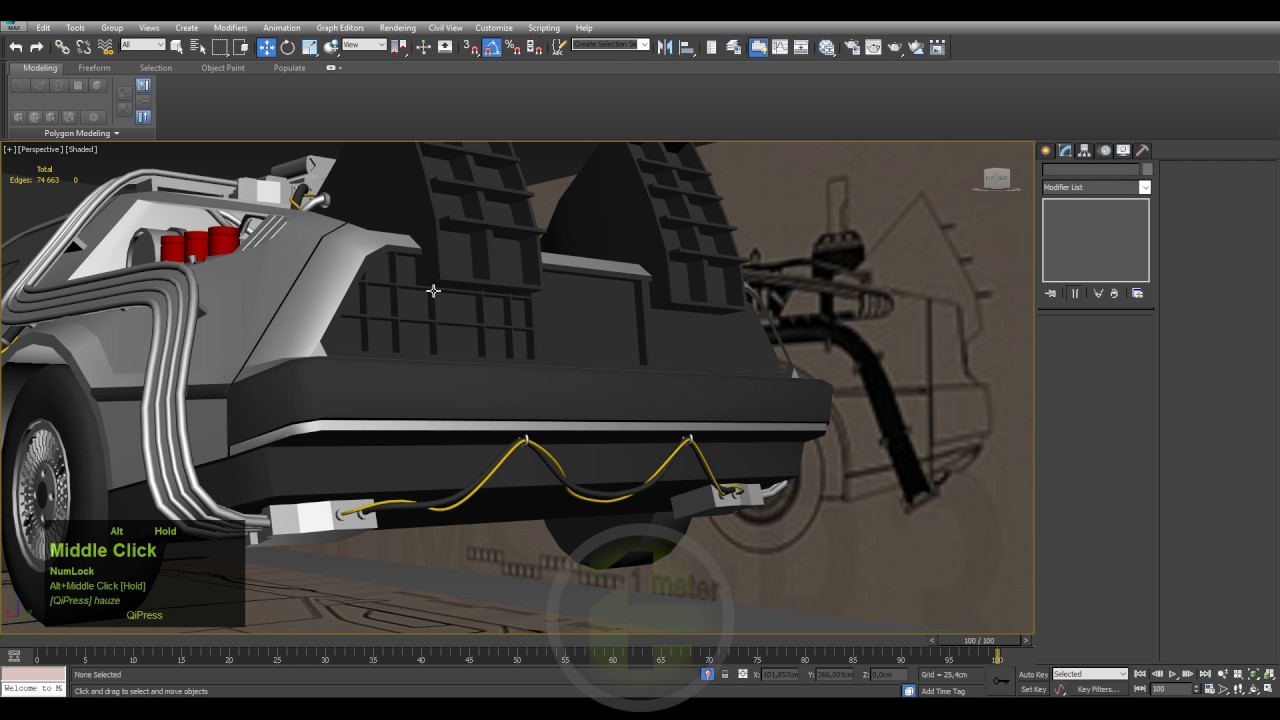Click the Mirror tool icon
Image resolution: width=1280 pixels, height=720 pixels.
pyautogui.click(x=665, y=47)
